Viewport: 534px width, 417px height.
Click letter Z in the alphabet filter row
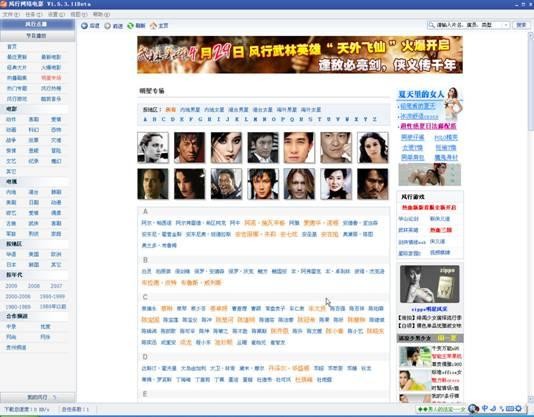click(x=375, y=120)
